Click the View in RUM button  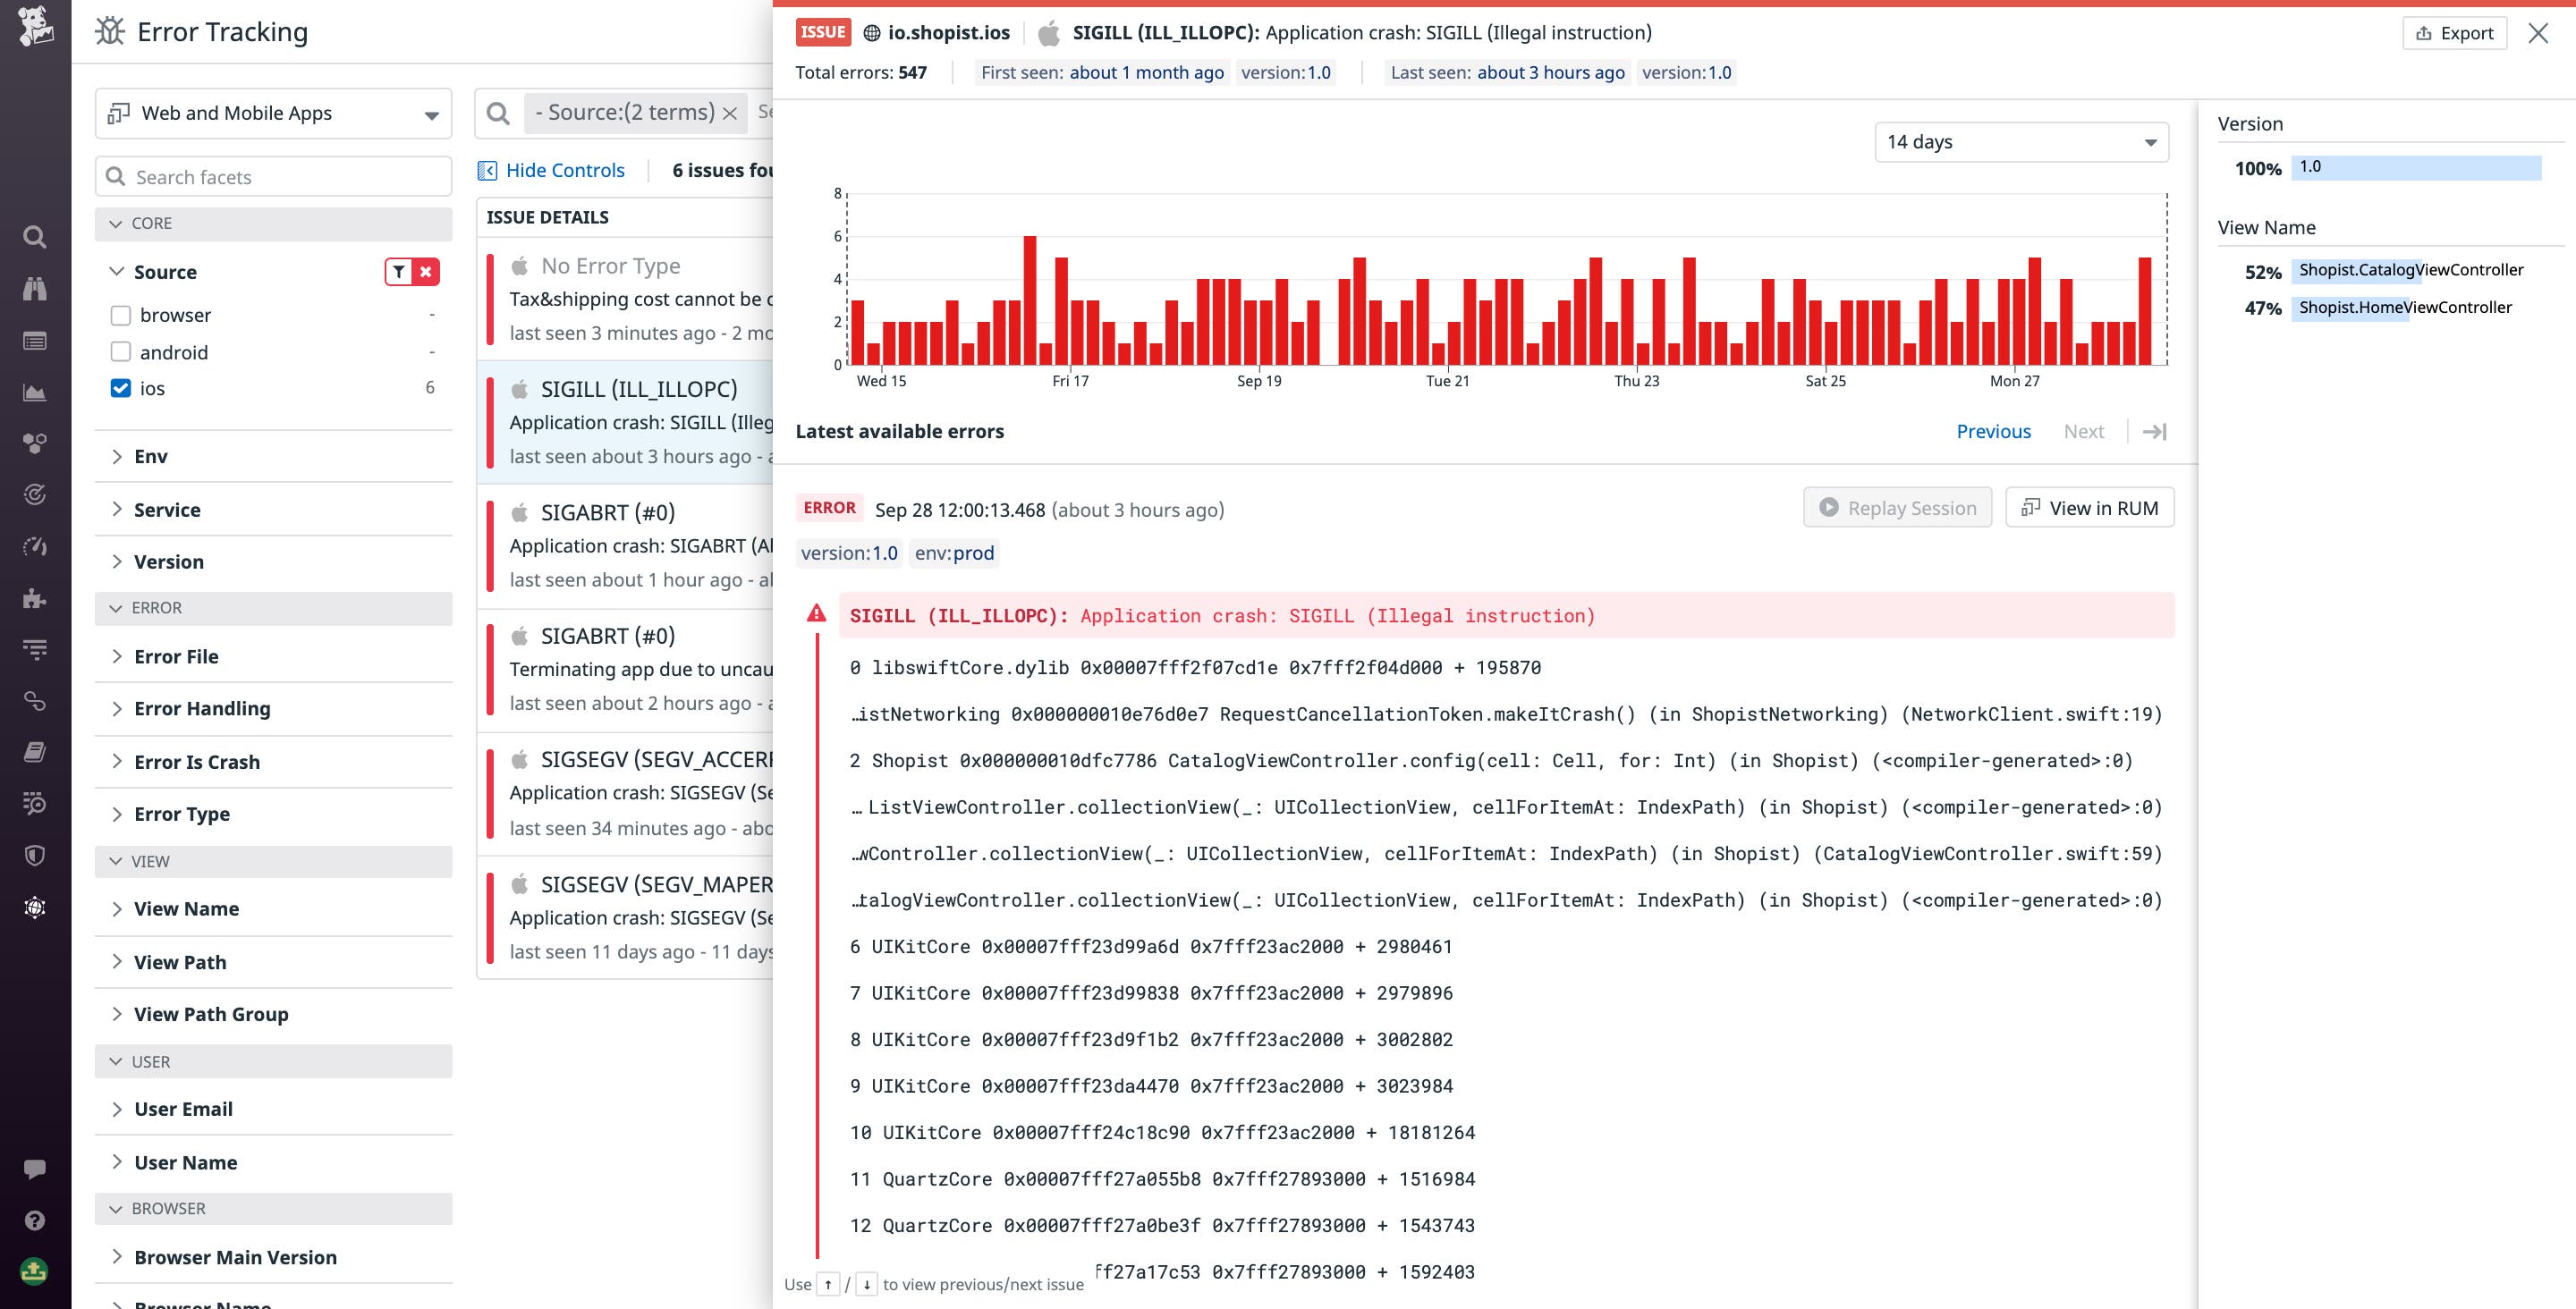pos(2089,507)
